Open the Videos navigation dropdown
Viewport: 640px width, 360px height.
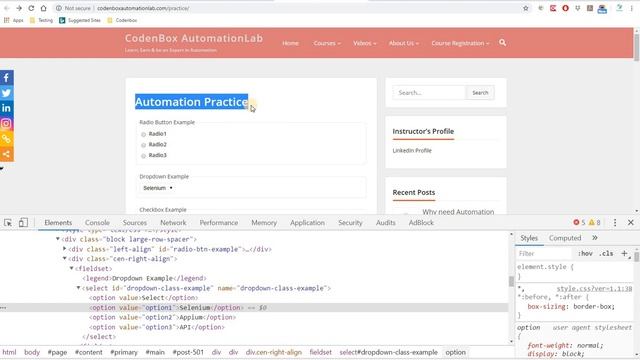[x=364, y=43]
